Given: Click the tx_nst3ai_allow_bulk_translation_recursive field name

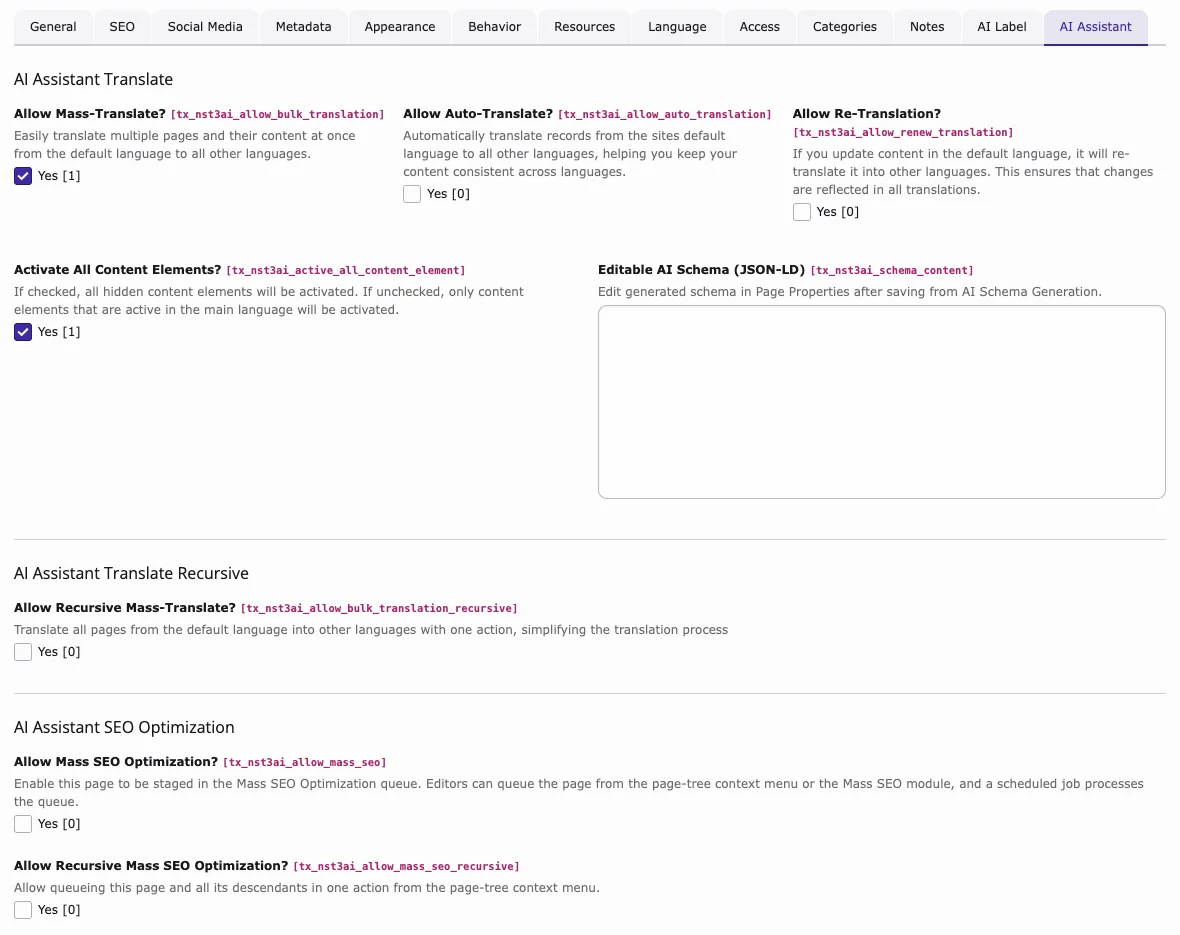Looking at the screenshot, I should [379, 608].
